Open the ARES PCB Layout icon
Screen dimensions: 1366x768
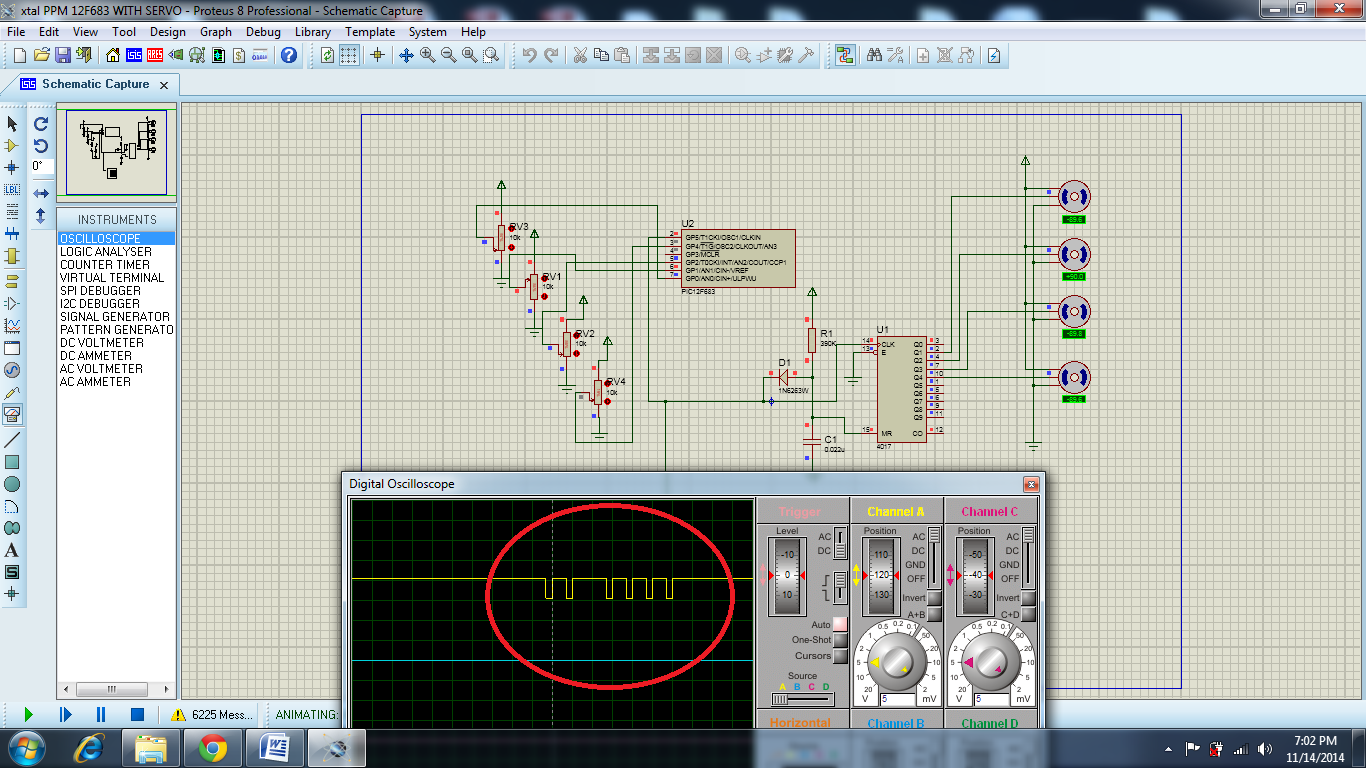click(x=156, y=55)
